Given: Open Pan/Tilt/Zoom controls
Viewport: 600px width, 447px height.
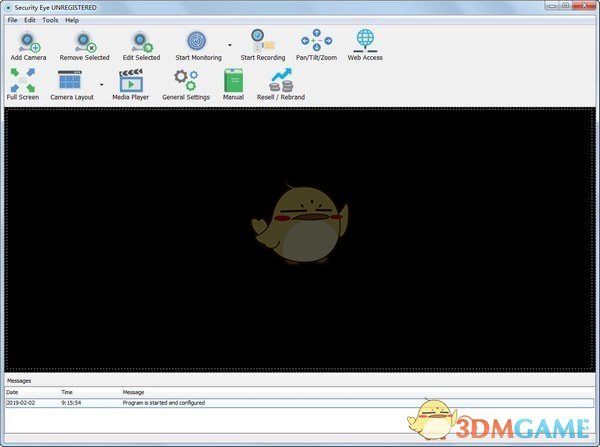Looking at the screenshot, I should [316, 40].
